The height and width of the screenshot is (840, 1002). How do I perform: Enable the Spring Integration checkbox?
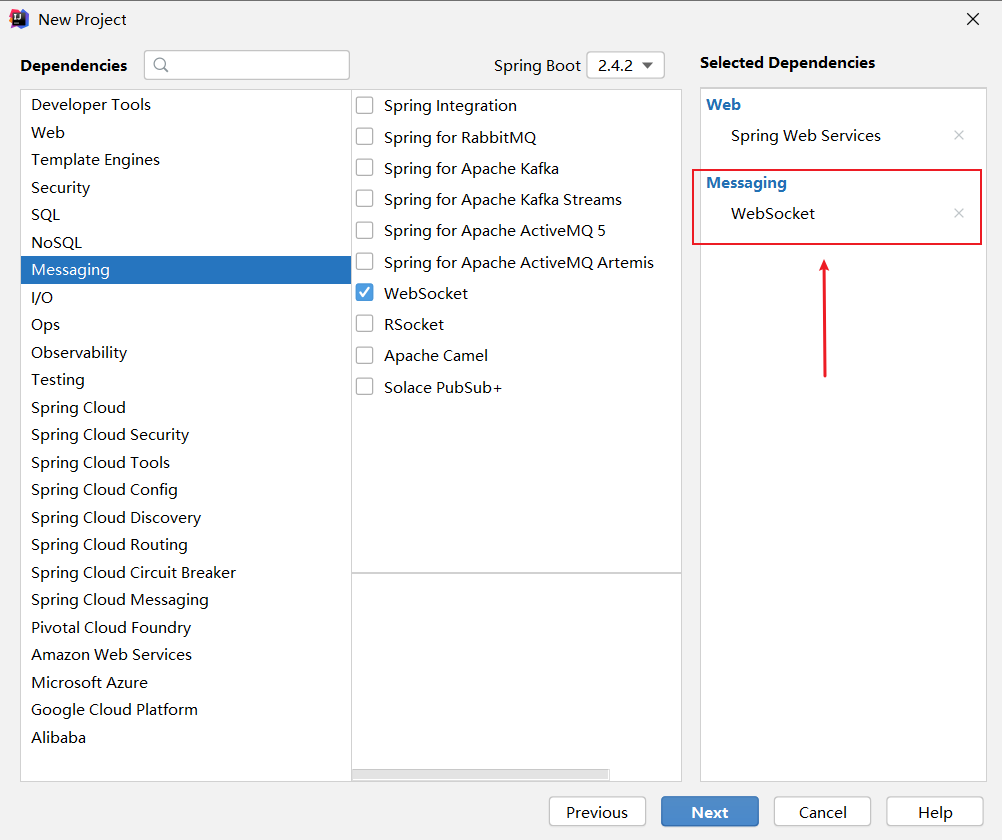pos(364,105)
